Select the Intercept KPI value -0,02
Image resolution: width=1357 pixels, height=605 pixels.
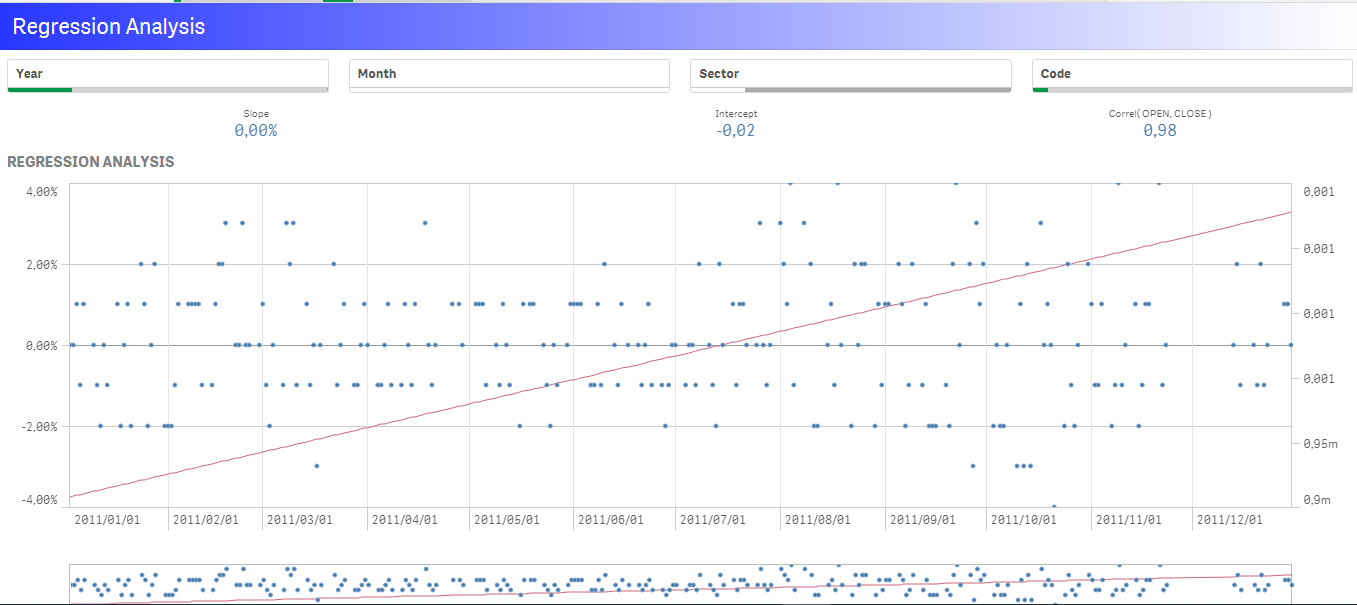pyautogui.click(x=736, y=131)
